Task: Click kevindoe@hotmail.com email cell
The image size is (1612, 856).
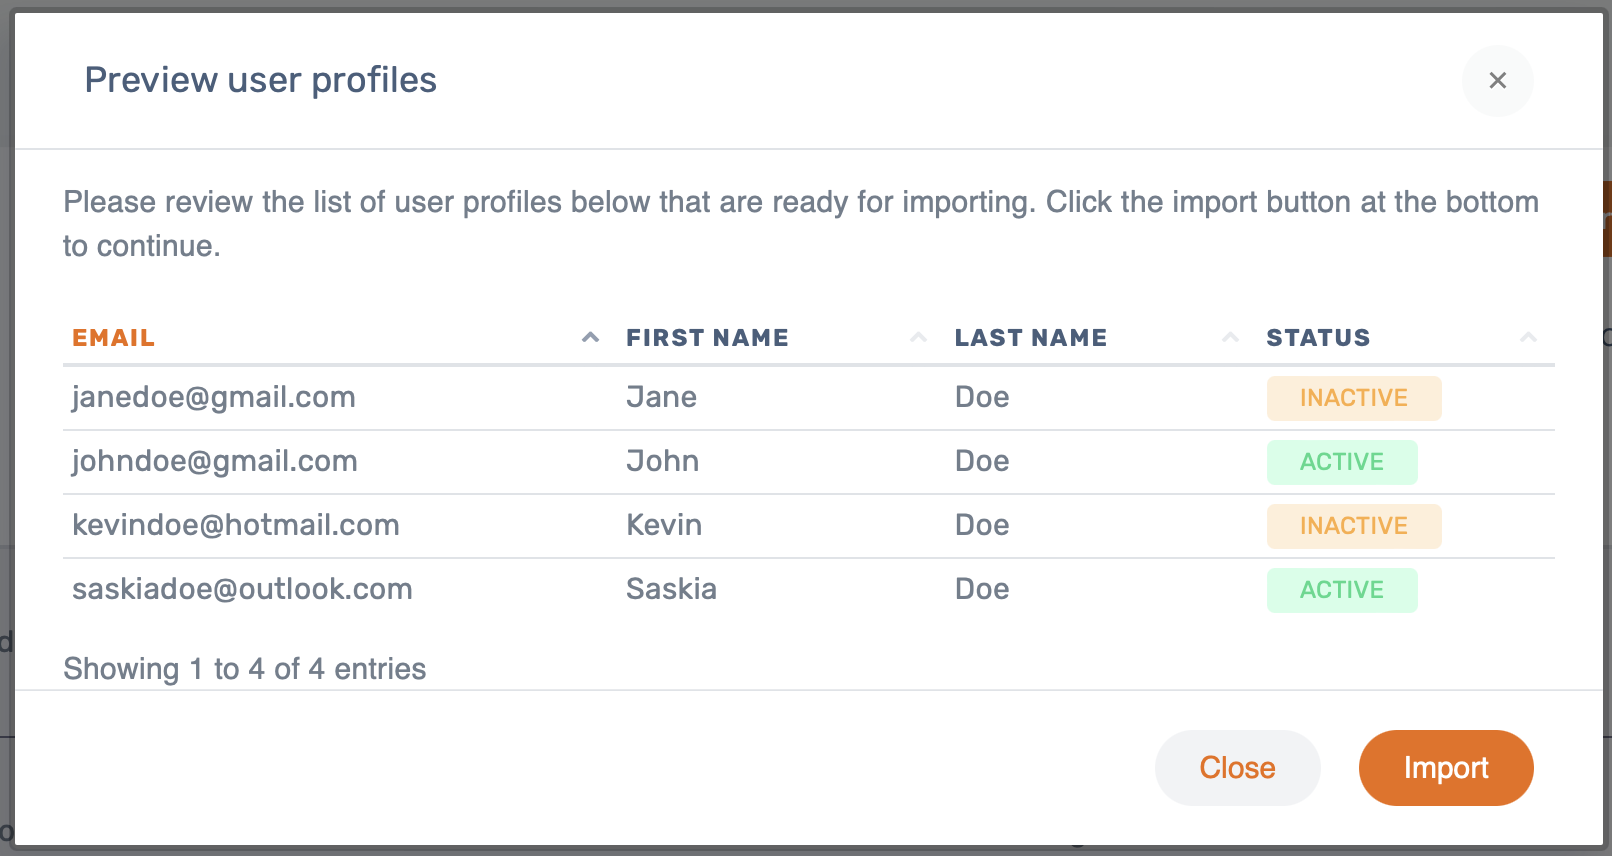Action: pos(236,525)
